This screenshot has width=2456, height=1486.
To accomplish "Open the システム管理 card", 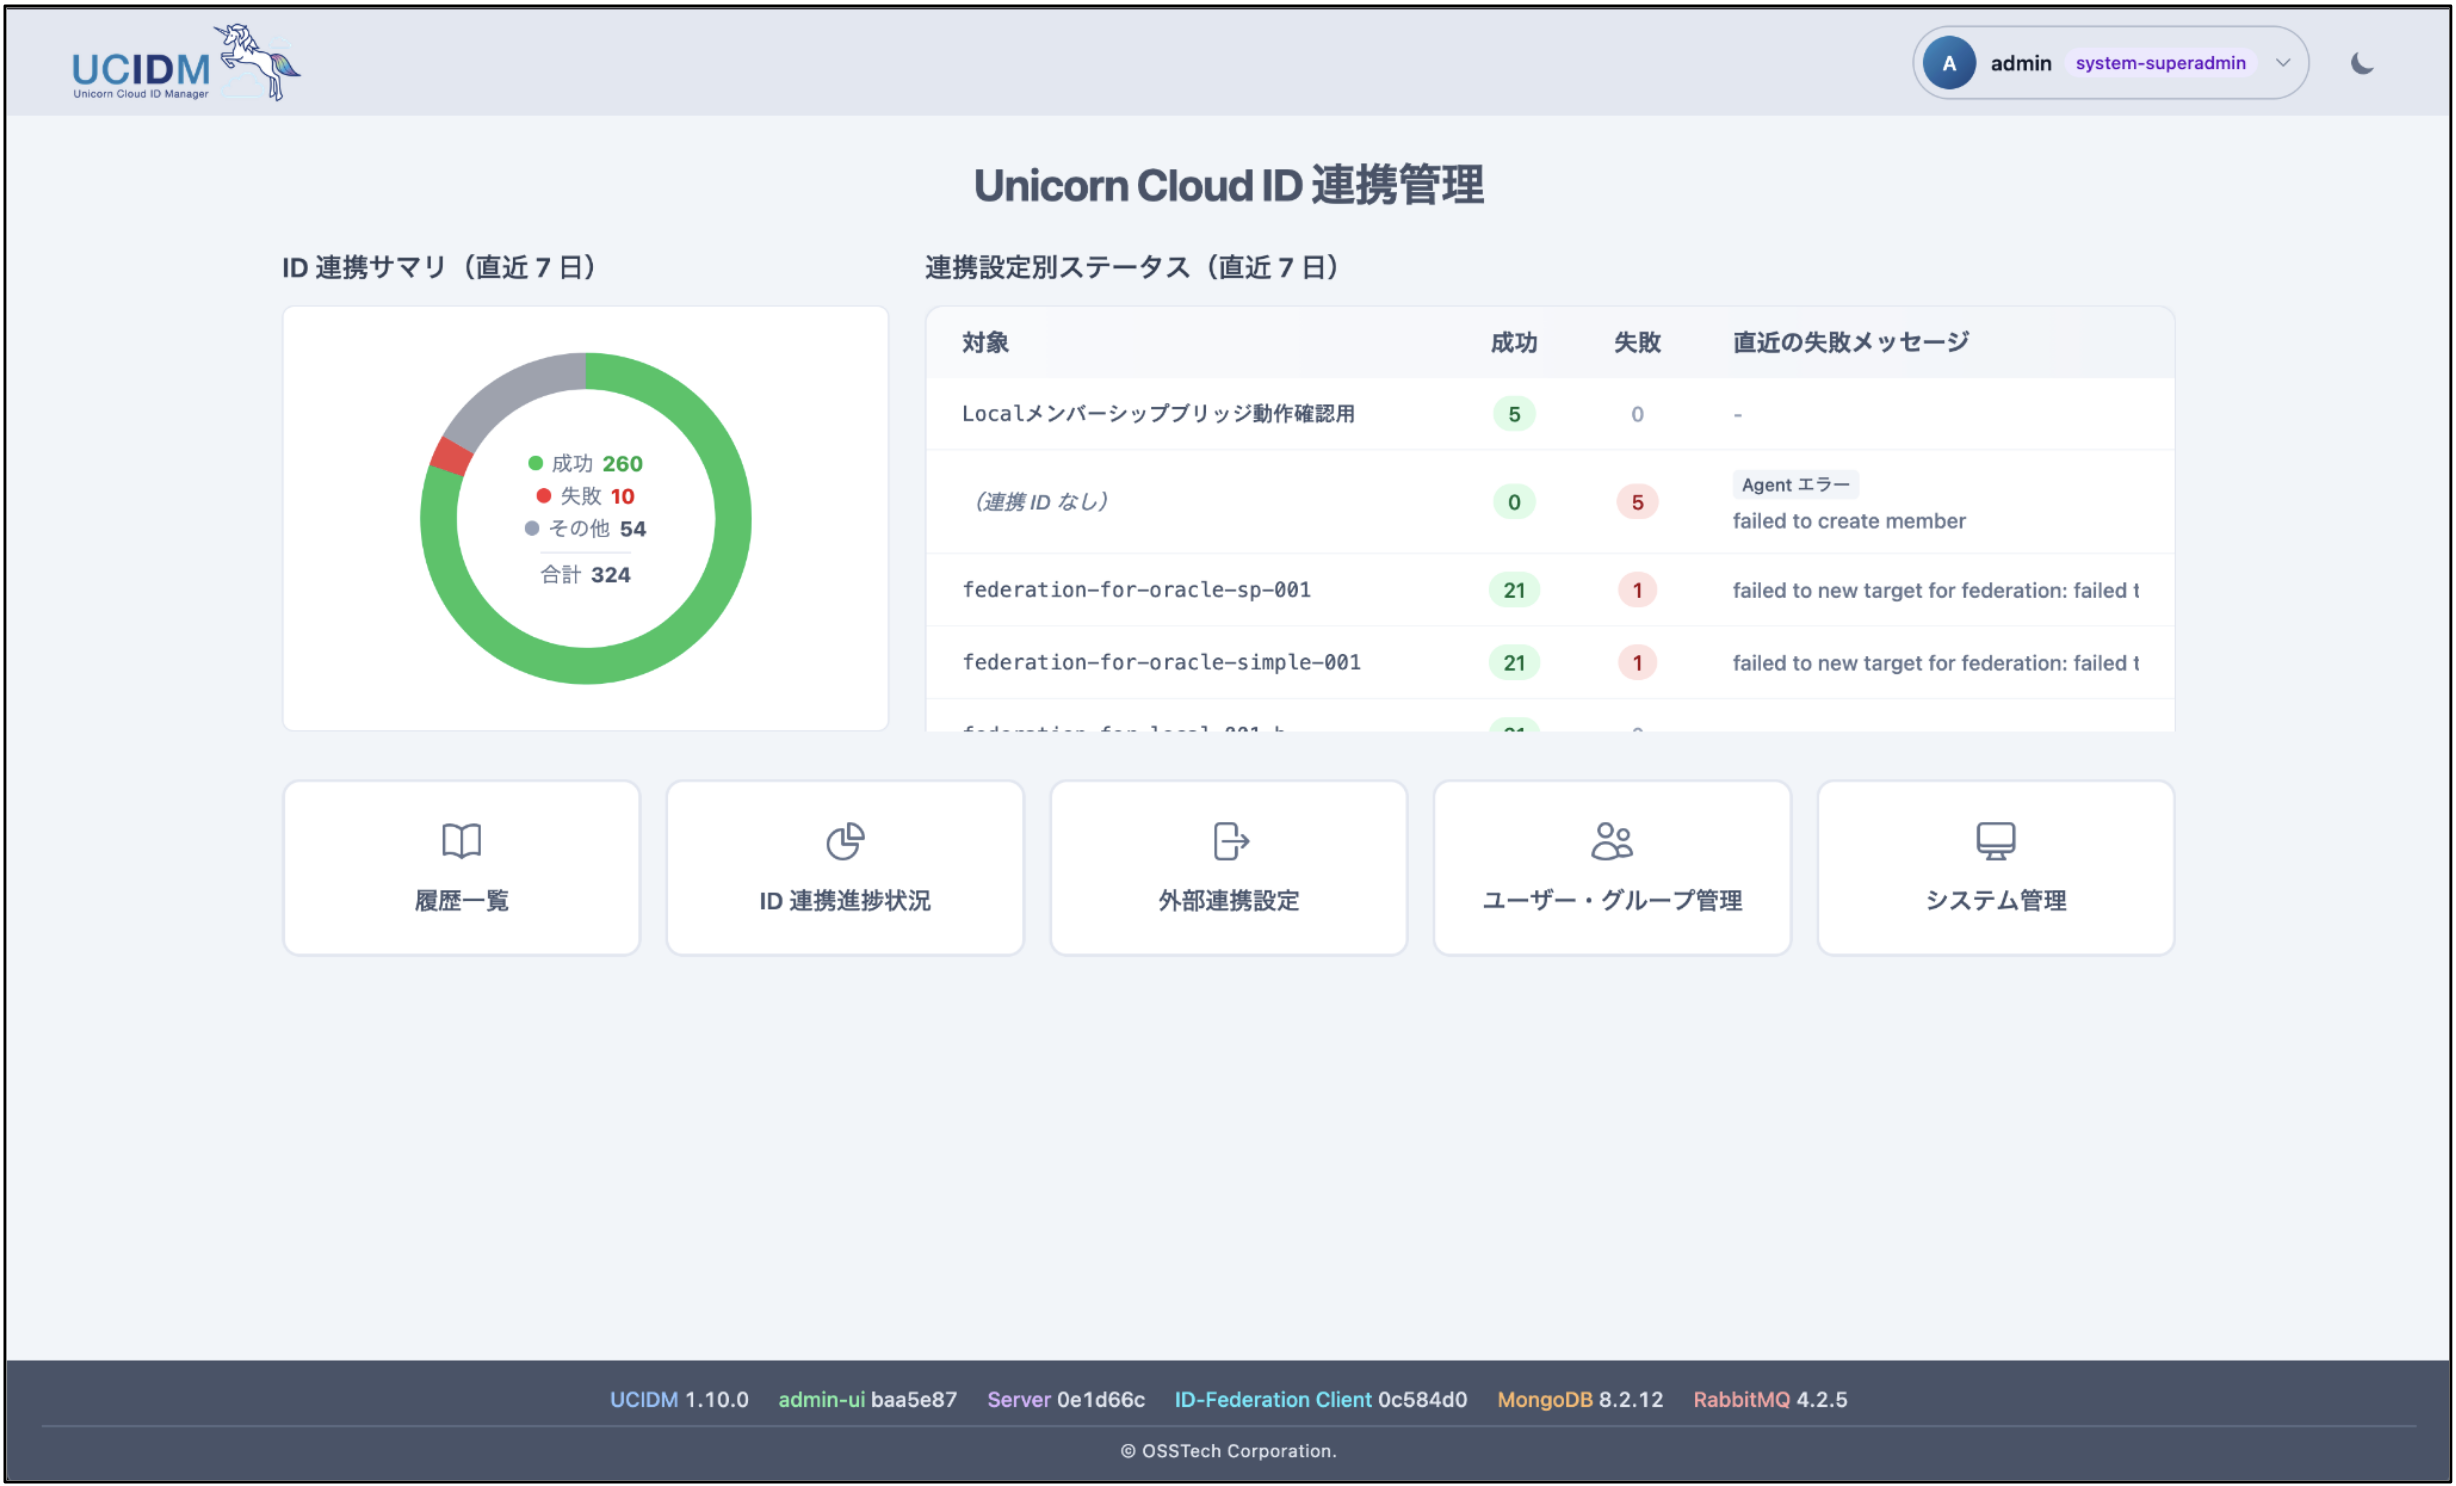I will click(1995, 867).
